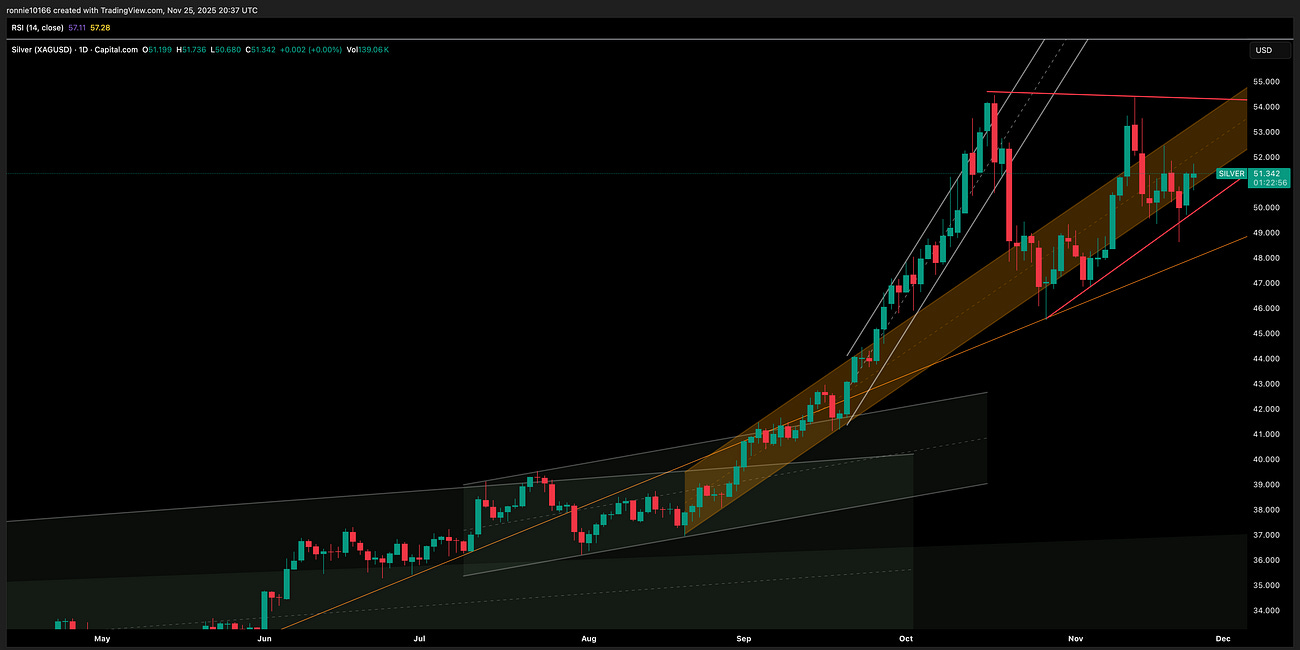Select the Silver (XAGUSD) symbol title
1300x650 pixels.
click(x=40, y=47)
